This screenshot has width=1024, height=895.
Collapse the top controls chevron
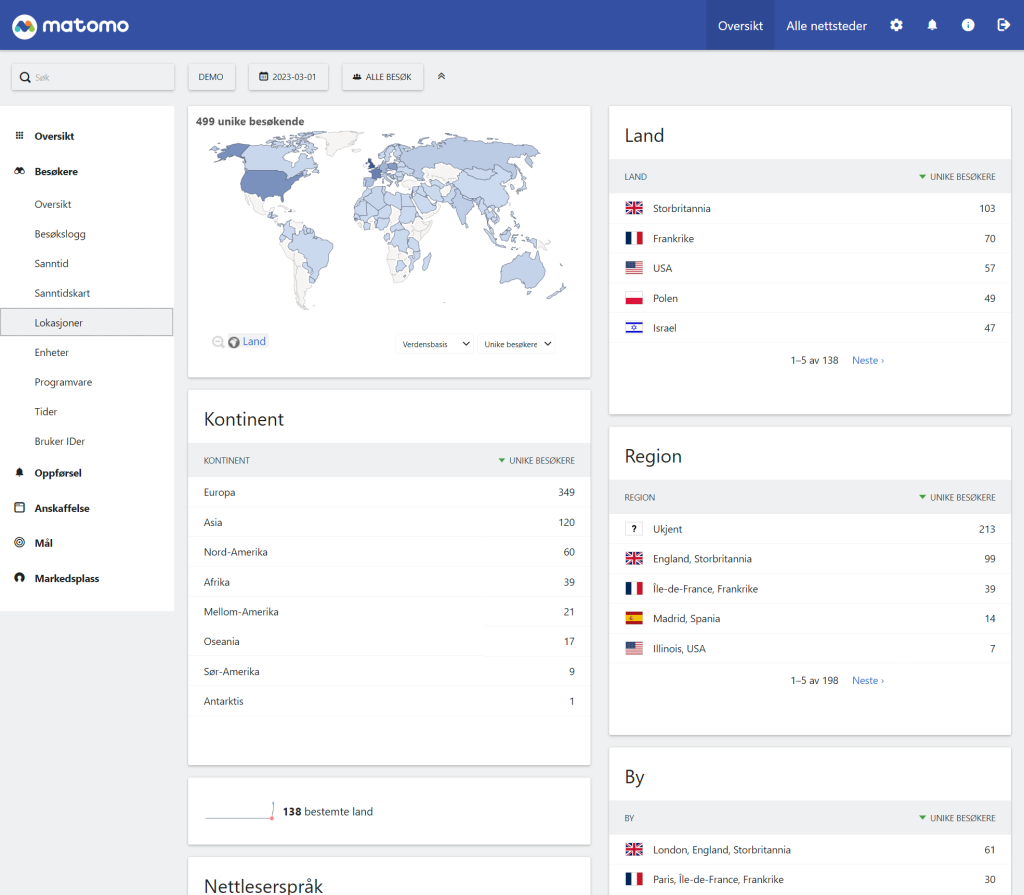point(441,76)
